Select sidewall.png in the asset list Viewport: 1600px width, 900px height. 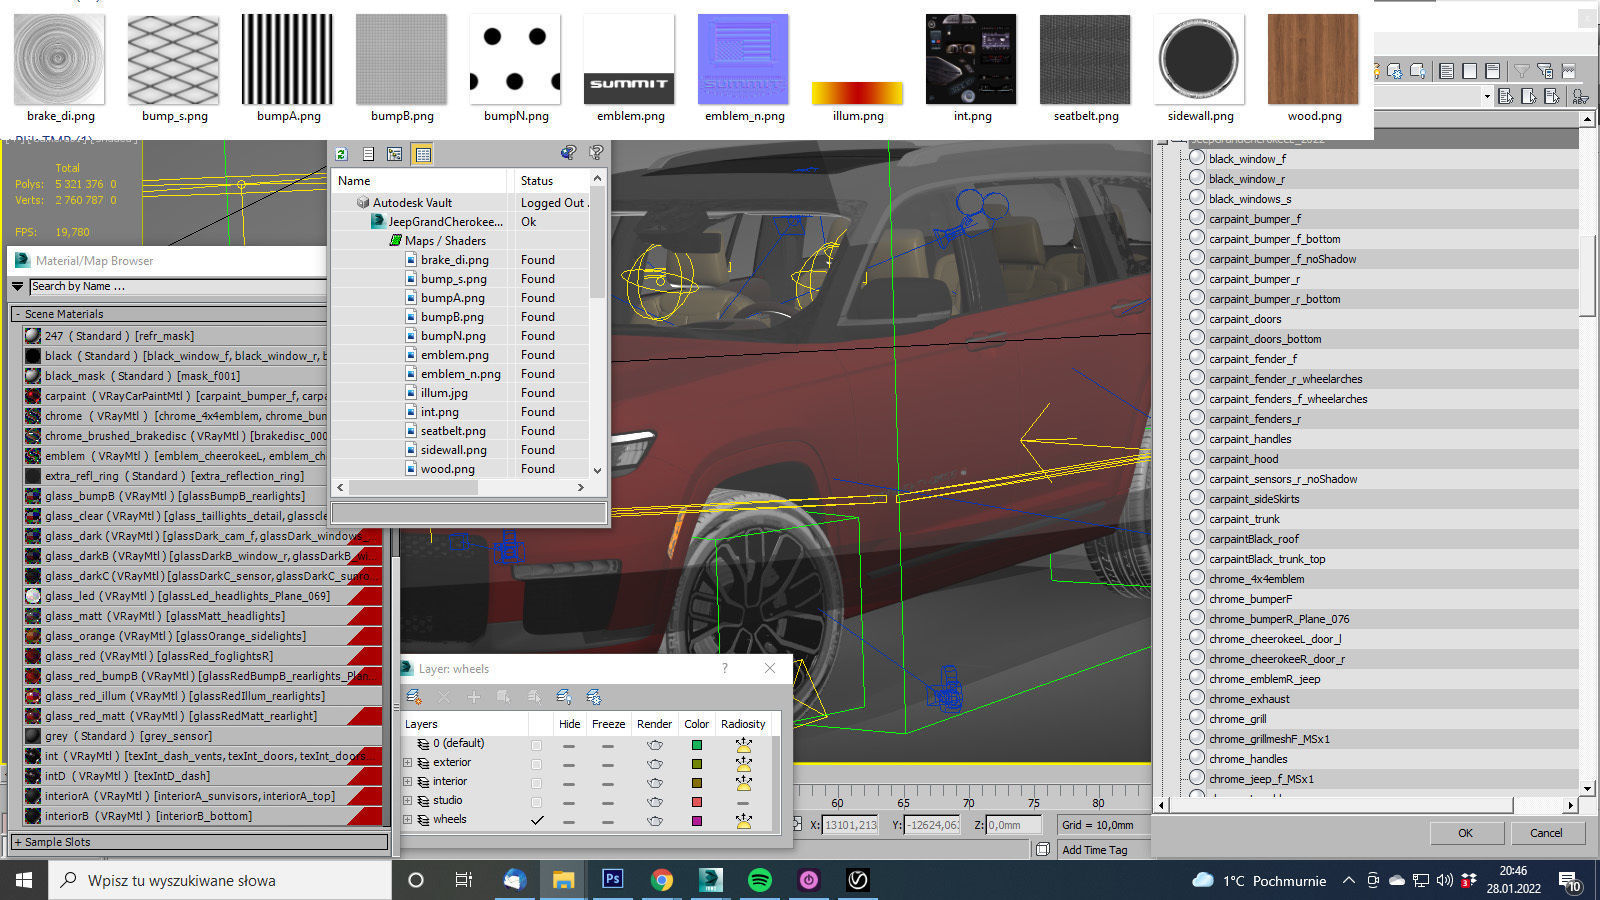pos(453,450)
